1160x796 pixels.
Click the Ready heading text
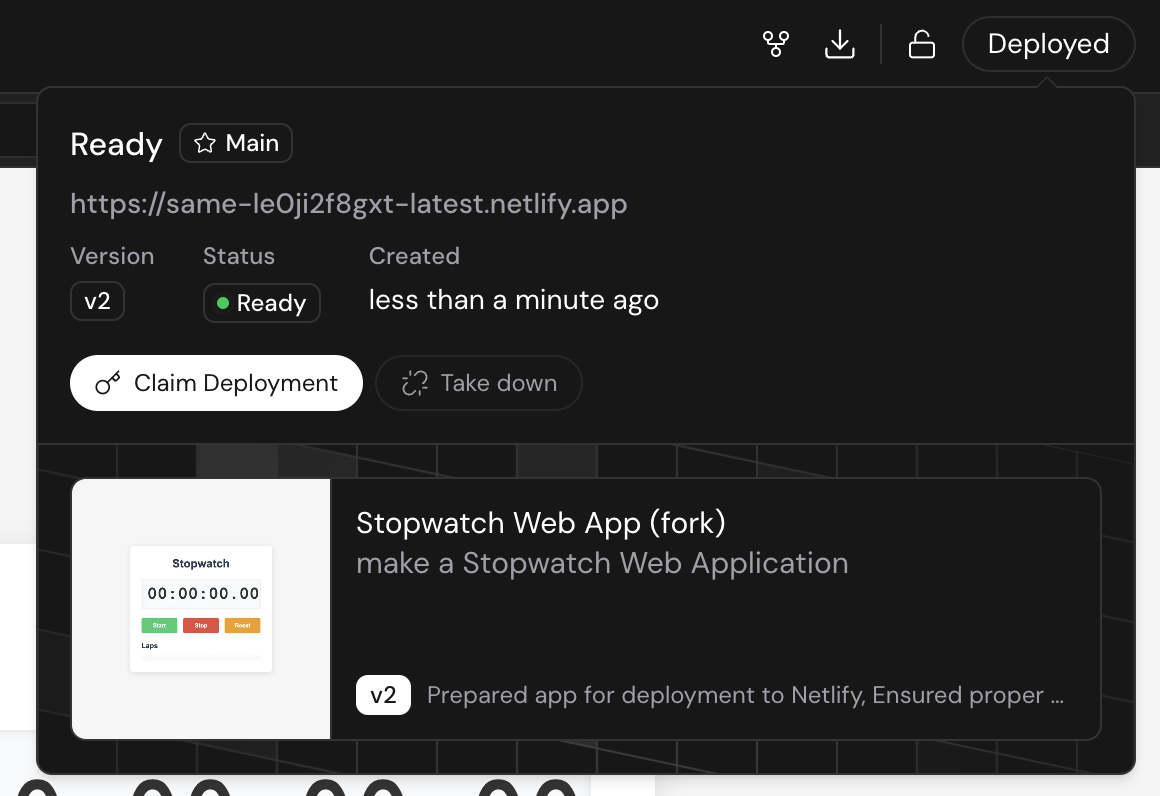click(x=116, y=144)
